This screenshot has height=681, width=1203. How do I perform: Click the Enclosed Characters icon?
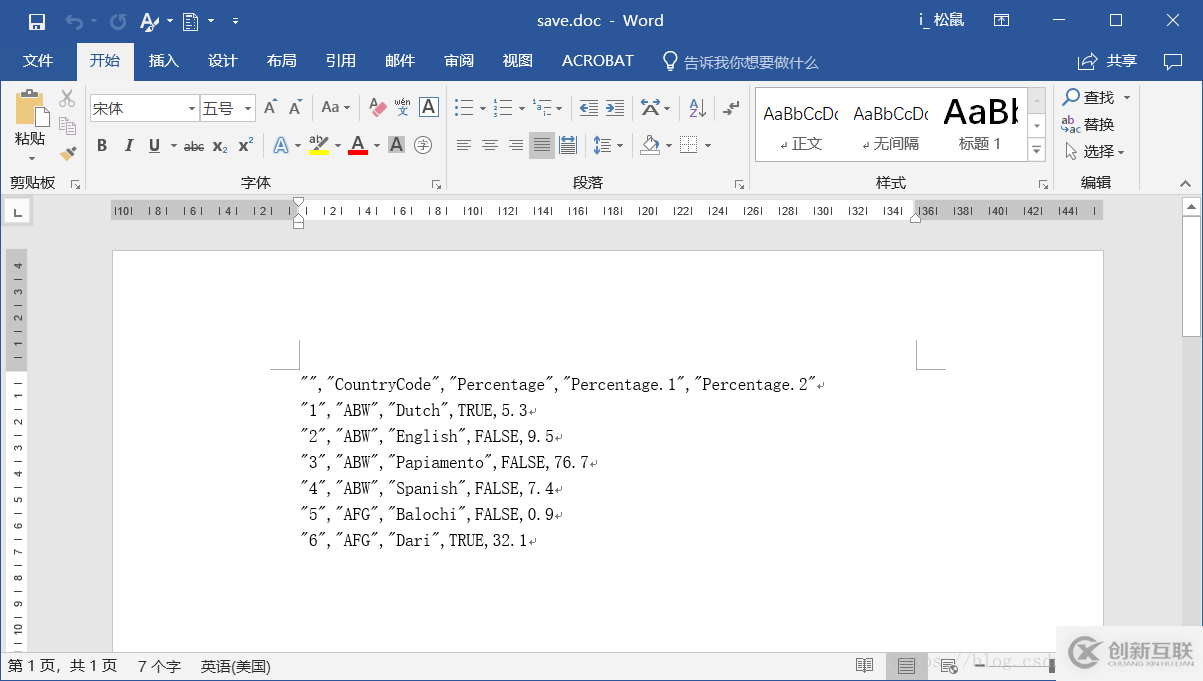coord(423,146)
